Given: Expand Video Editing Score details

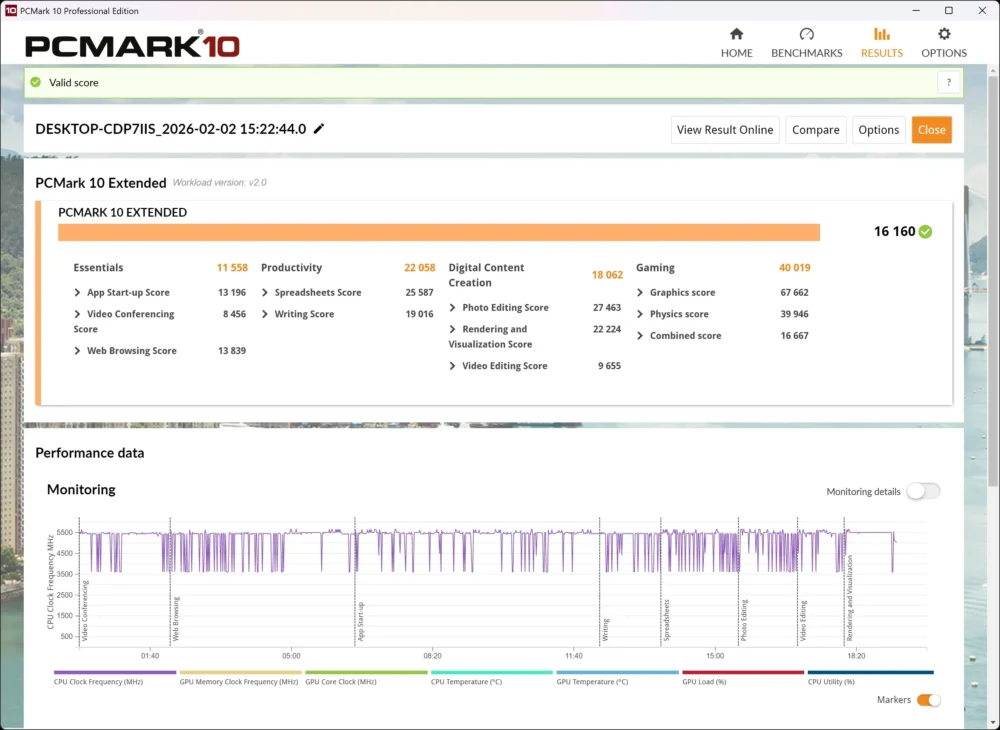Looking at the screenshot, I should tap(452, 366).
